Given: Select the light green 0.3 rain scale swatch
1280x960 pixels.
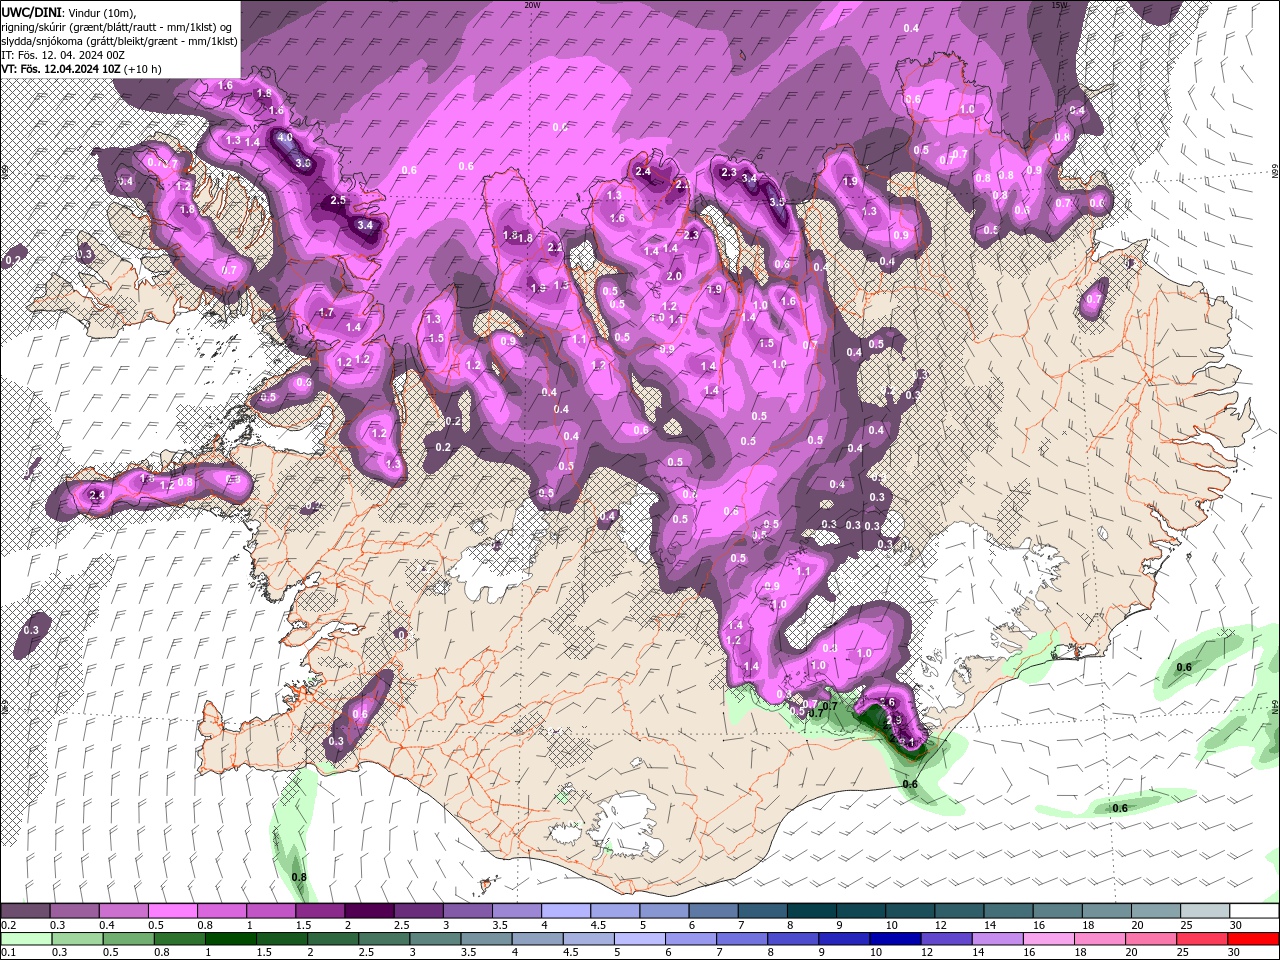Looking at the screenshot, I should pos(77,939).
